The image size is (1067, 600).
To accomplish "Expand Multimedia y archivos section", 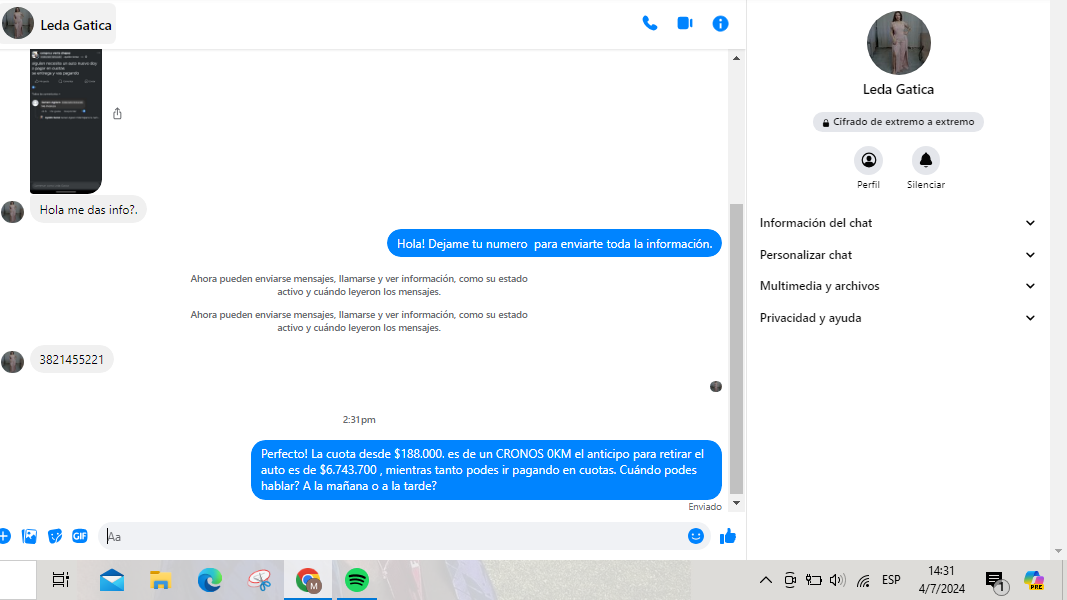I will pyautogui.click(x=898, y=286).
